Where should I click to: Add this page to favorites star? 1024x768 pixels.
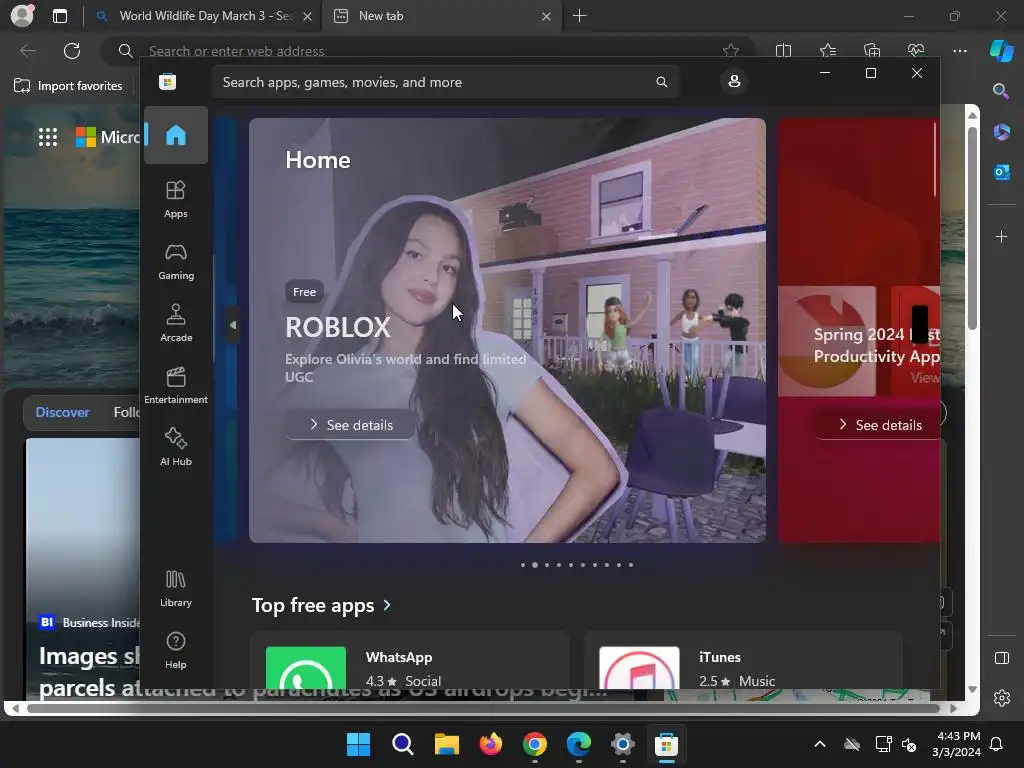click(x=731, y=50)
